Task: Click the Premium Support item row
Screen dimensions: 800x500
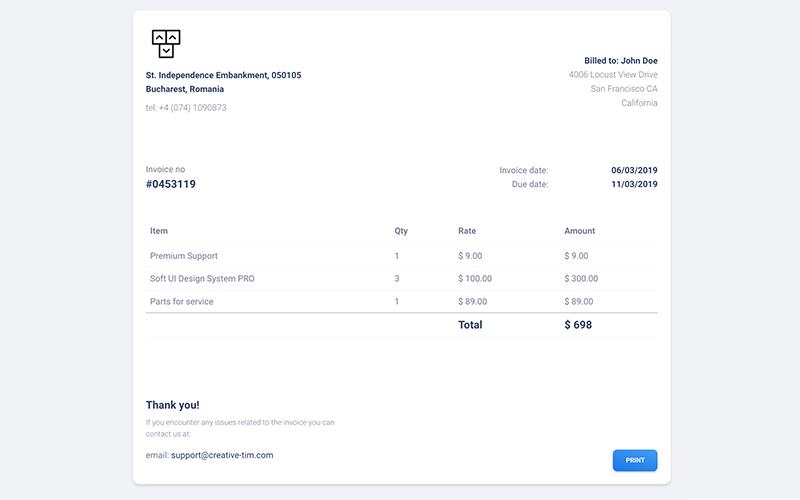Action: point(184,256)
